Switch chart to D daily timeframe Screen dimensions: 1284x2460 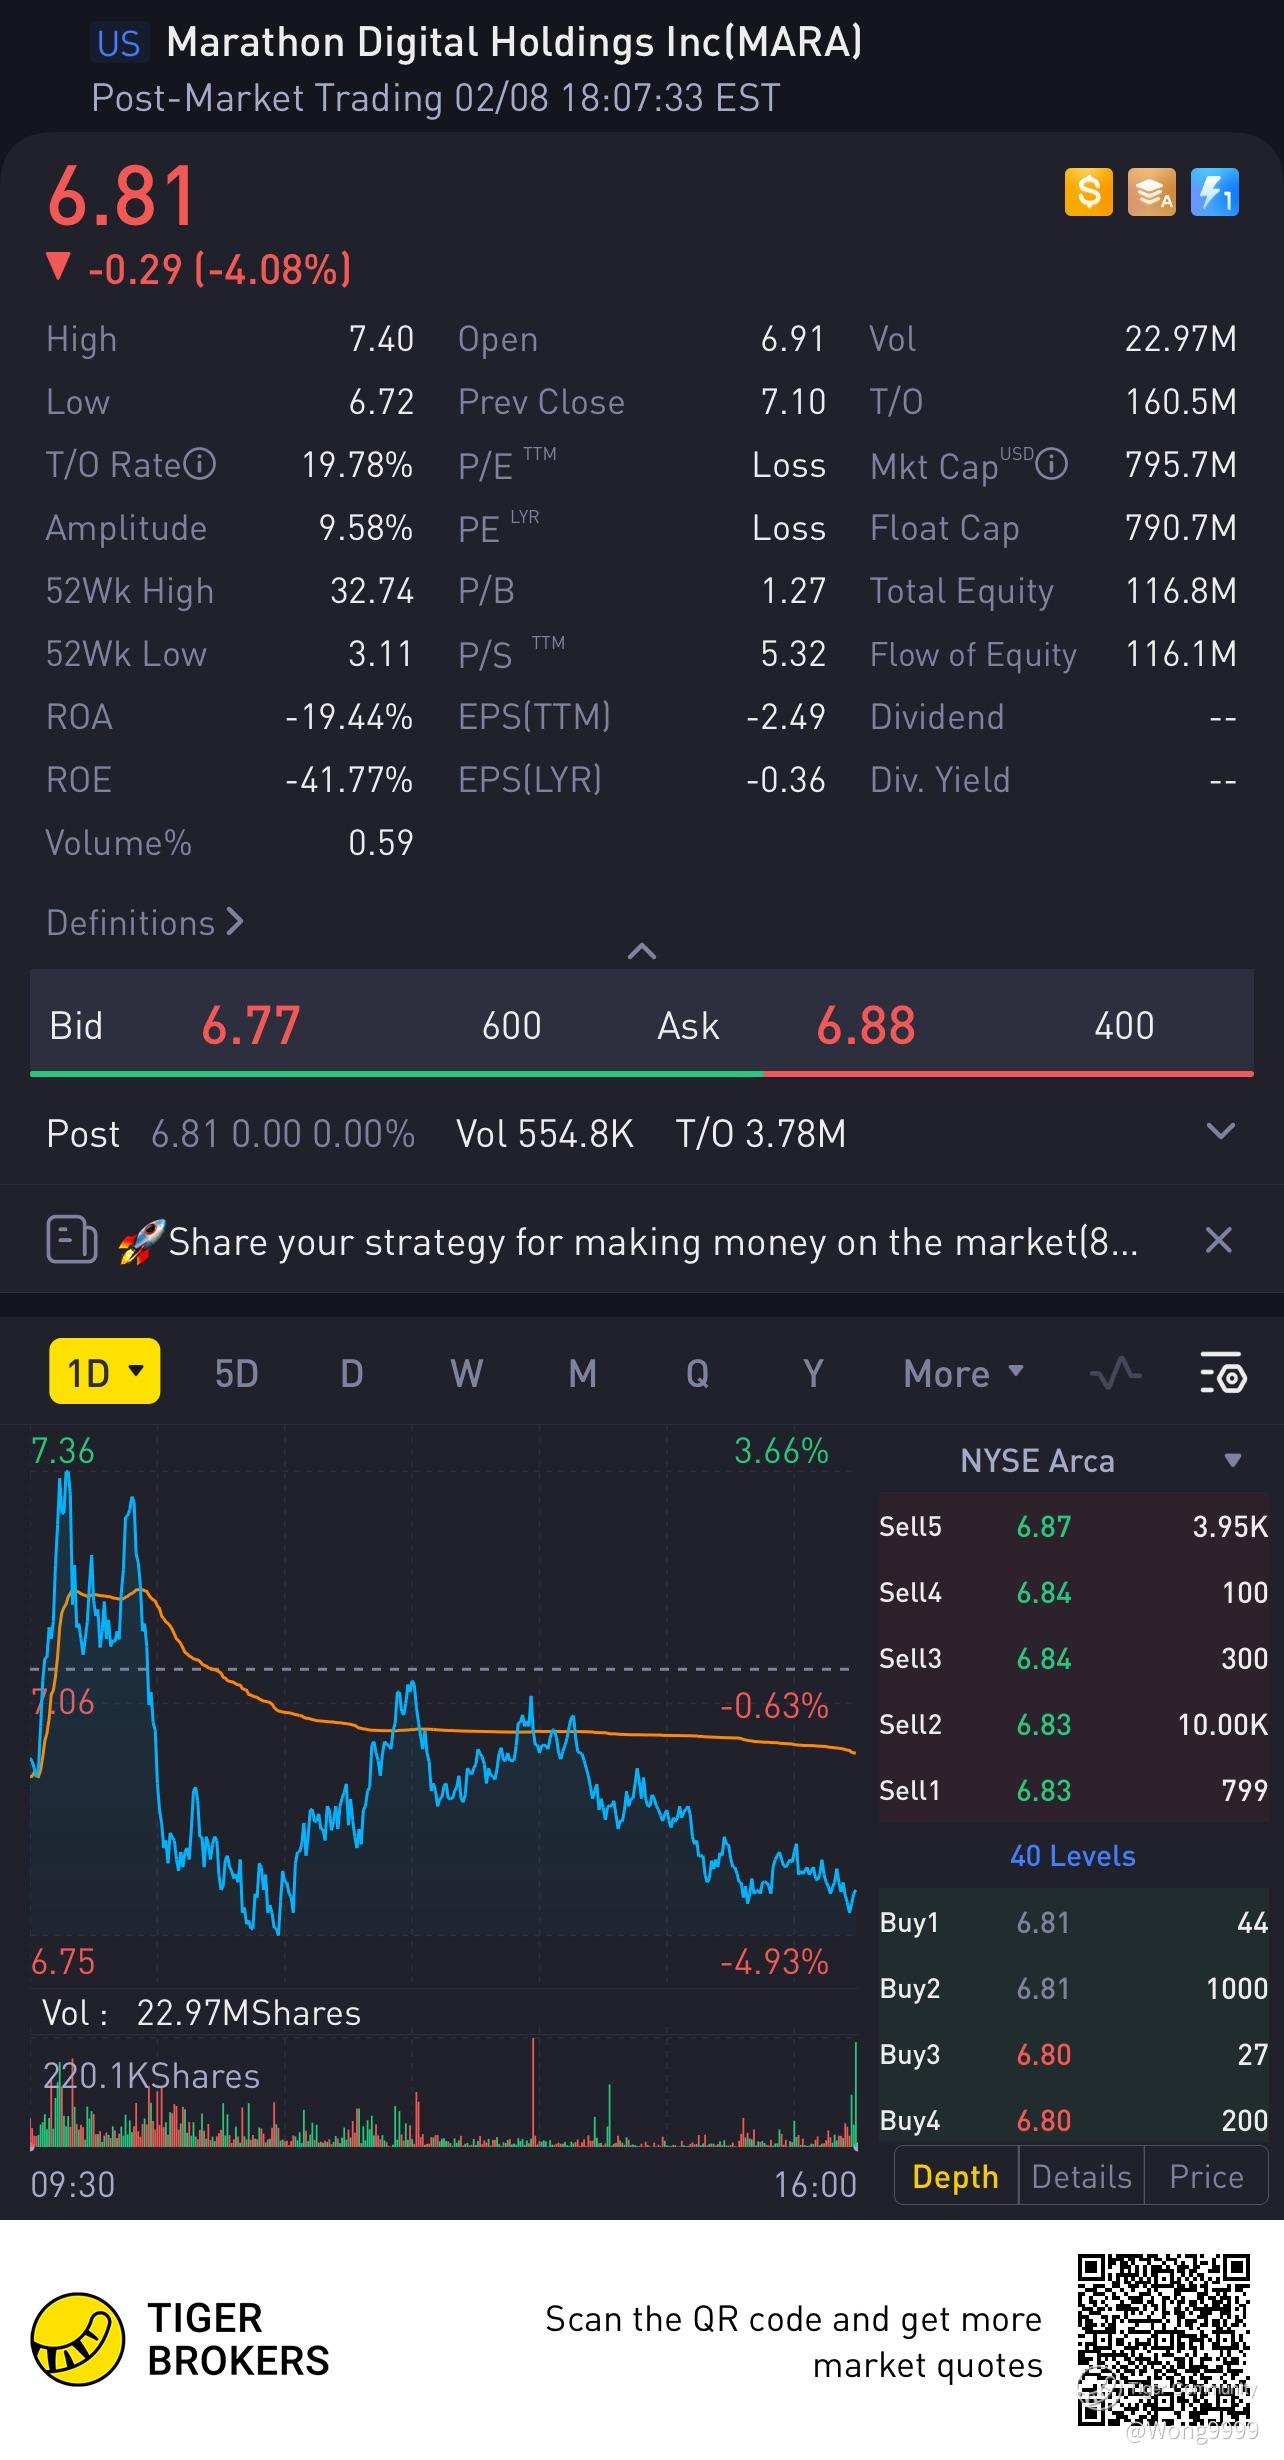(x=351, y=1373)
